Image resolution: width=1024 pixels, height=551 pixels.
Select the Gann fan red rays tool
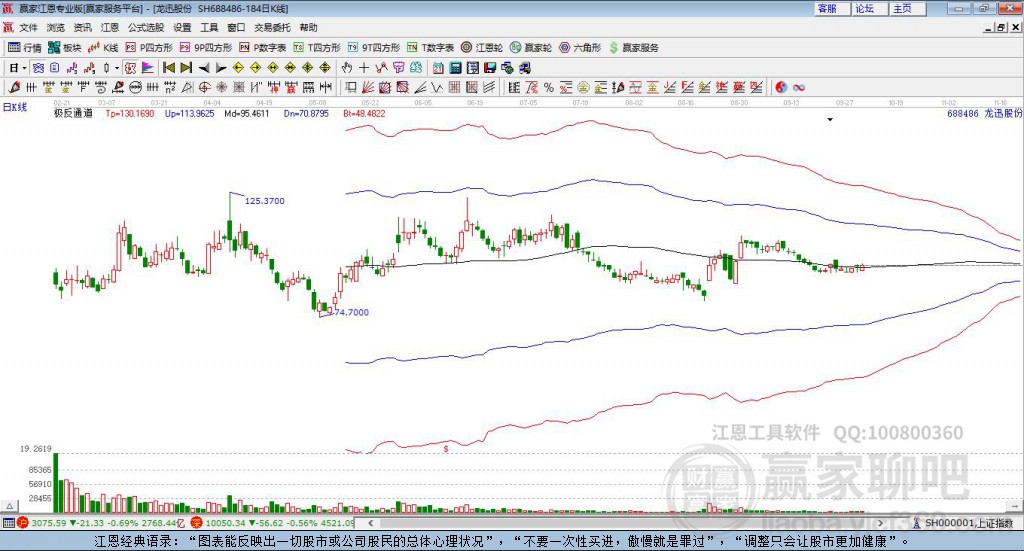click(x=367, y=87)
